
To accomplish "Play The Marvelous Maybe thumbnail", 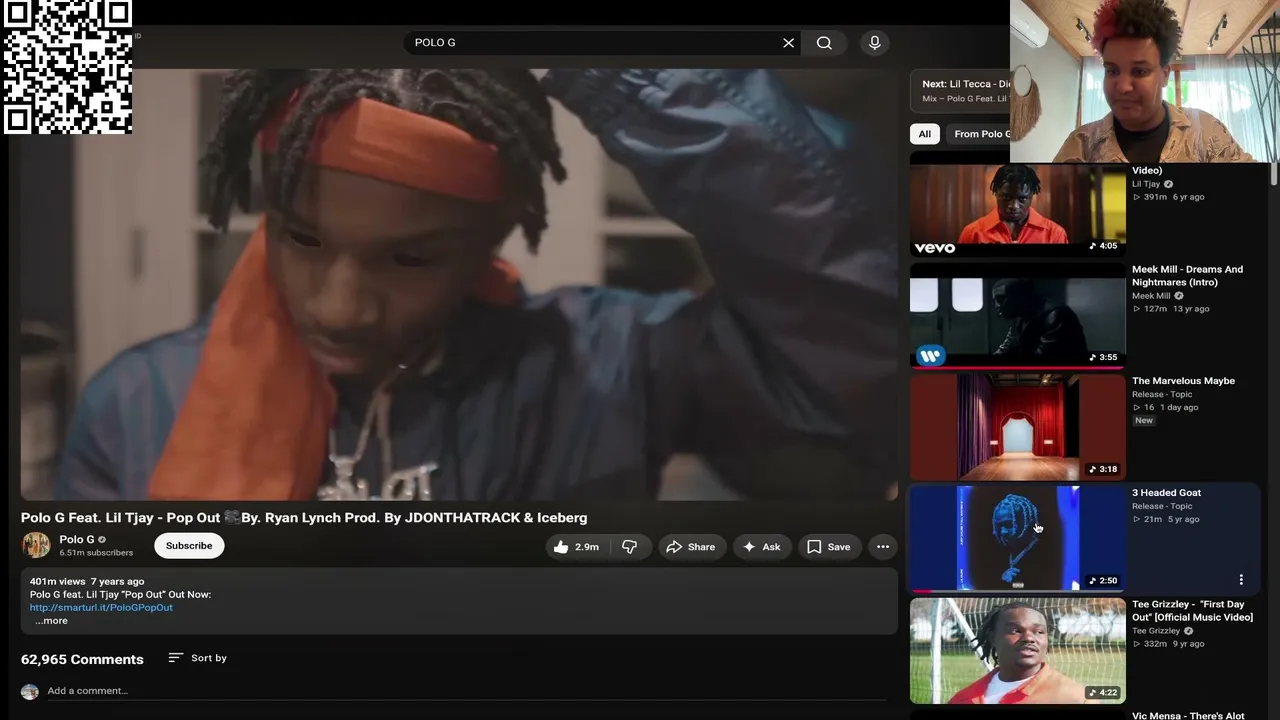I will point(1018,428).
